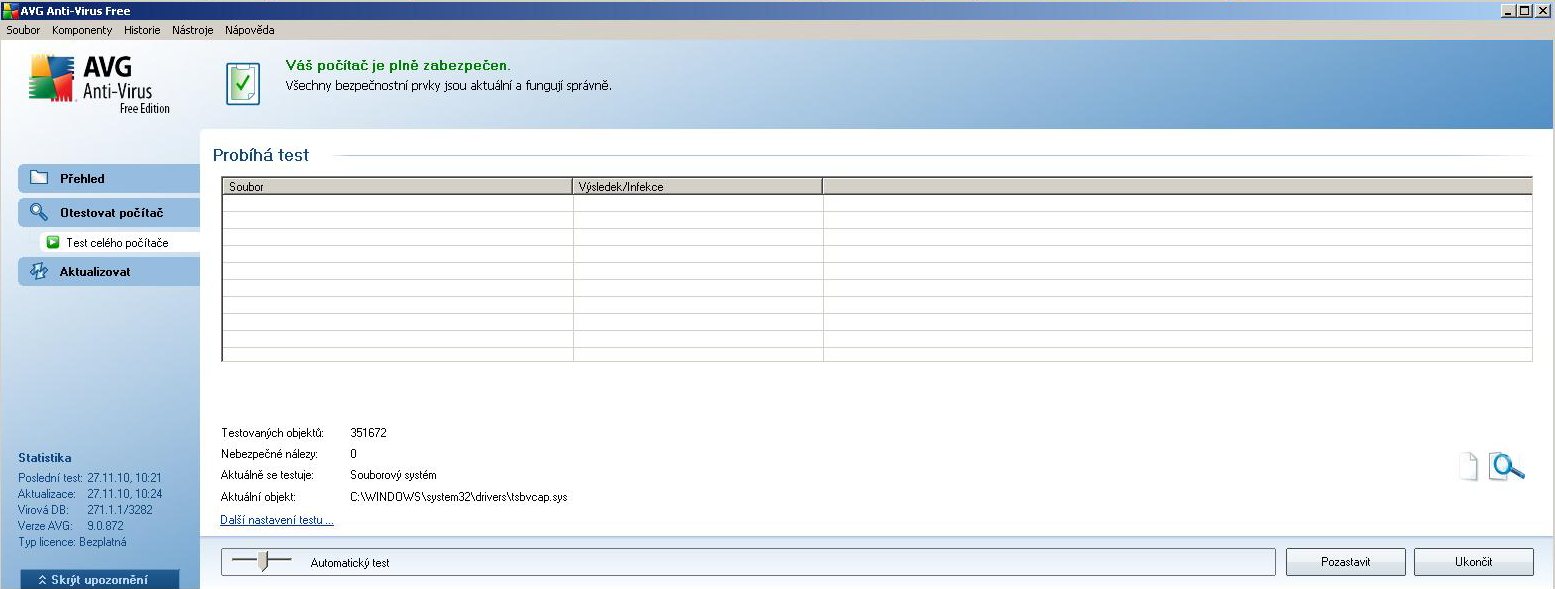Open the Nástroje menu

click(x=192, y=30)
